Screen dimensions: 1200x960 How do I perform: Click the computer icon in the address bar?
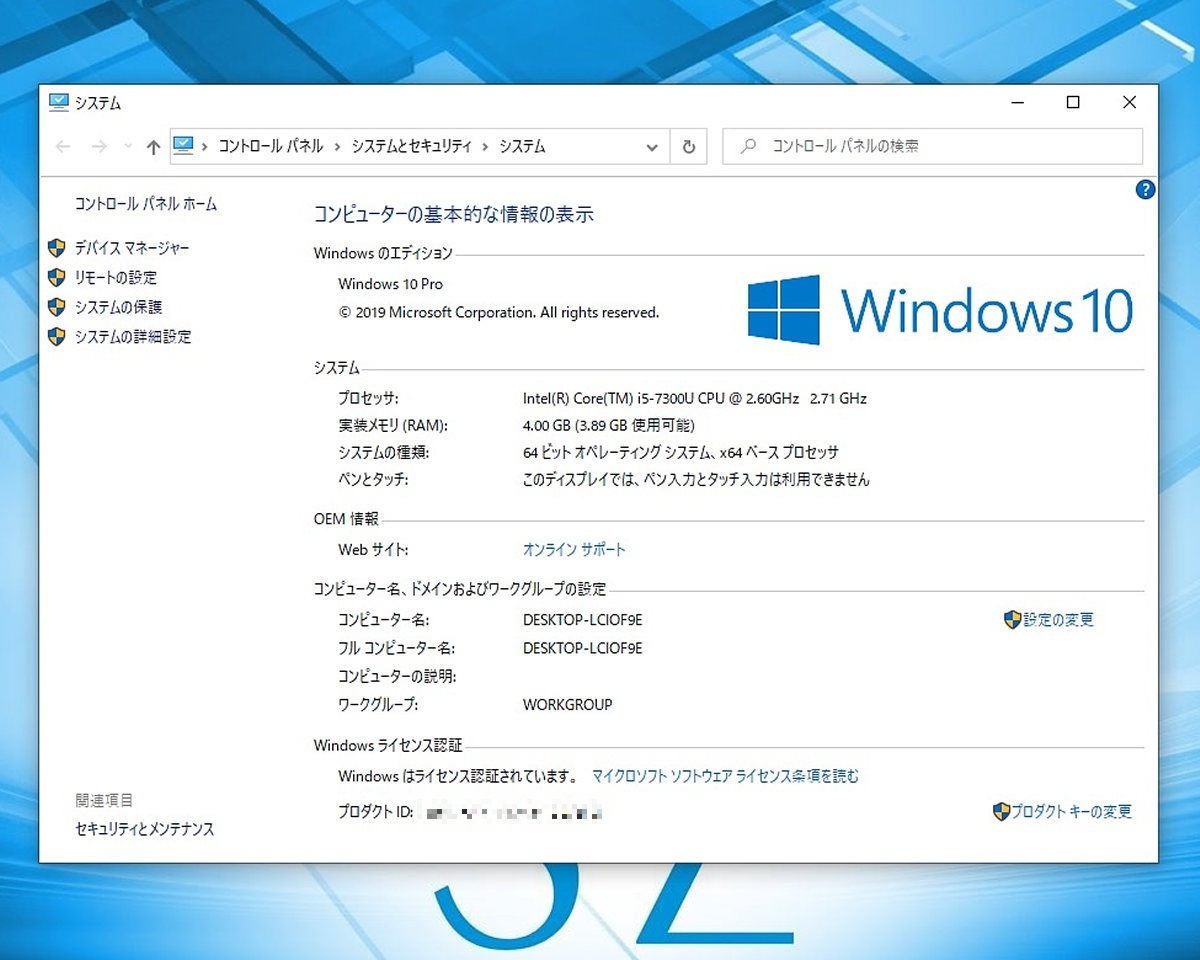[183, 146]
